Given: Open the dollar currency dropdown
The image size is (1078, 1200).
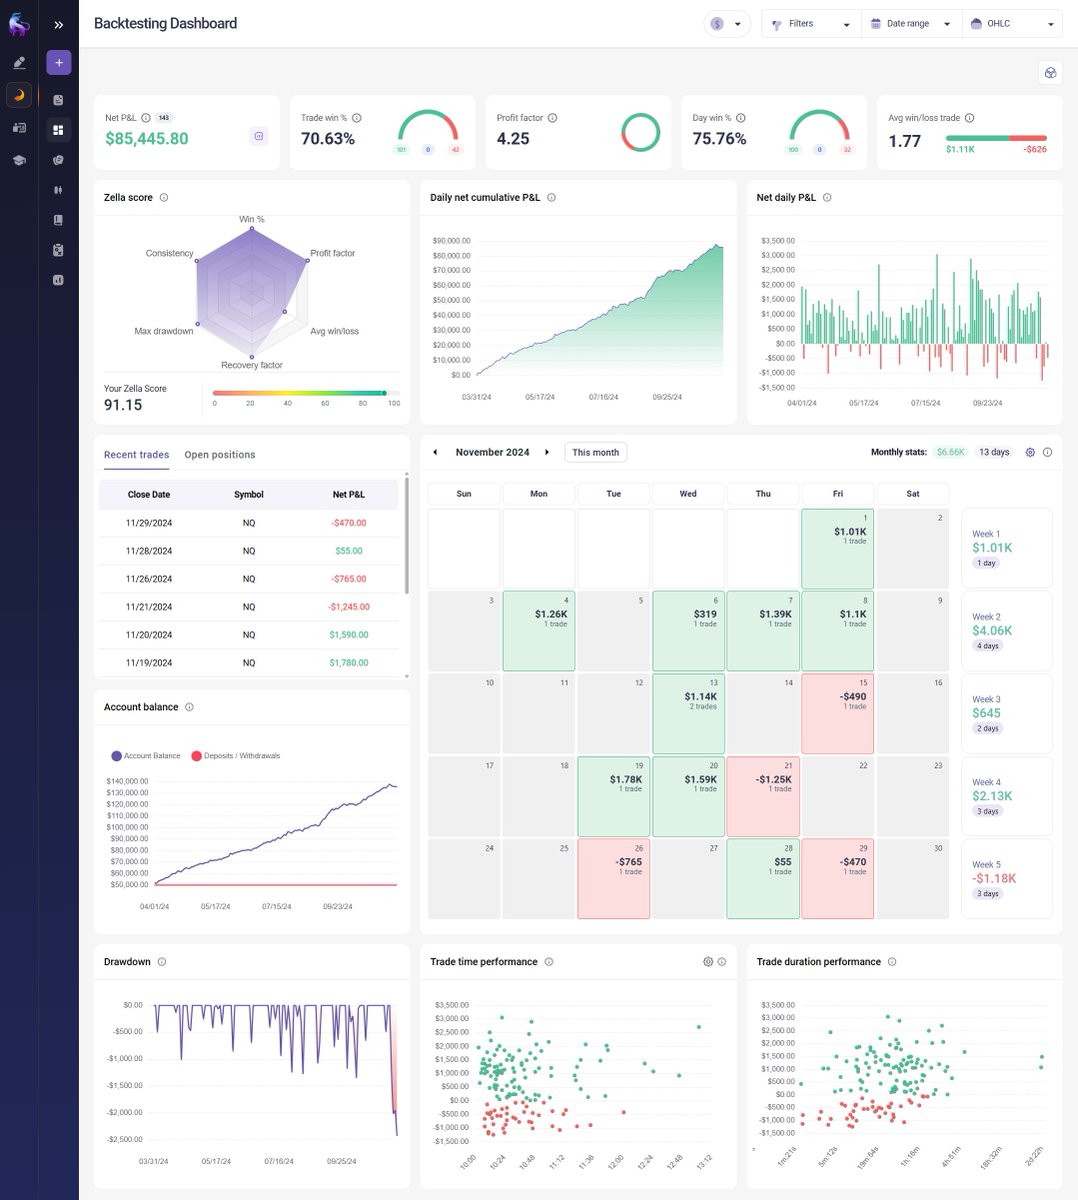Looking at the screenshot, I should [727, 24].
